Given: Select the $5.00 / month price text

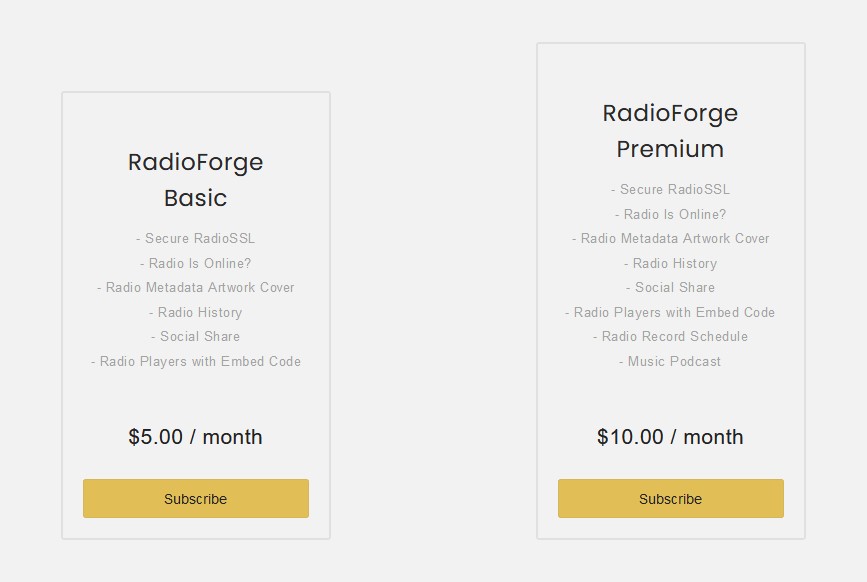Looking at the screenshot, I should 196,437.
